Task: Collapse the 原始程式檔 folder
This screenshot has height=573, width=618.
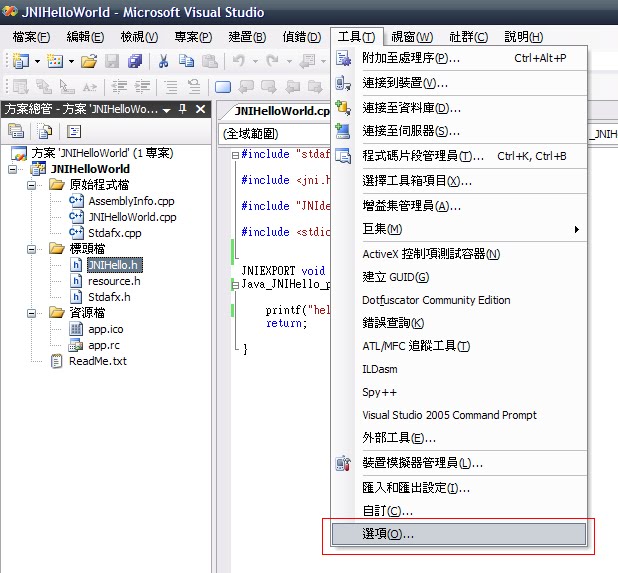Action: coord(32,185)
